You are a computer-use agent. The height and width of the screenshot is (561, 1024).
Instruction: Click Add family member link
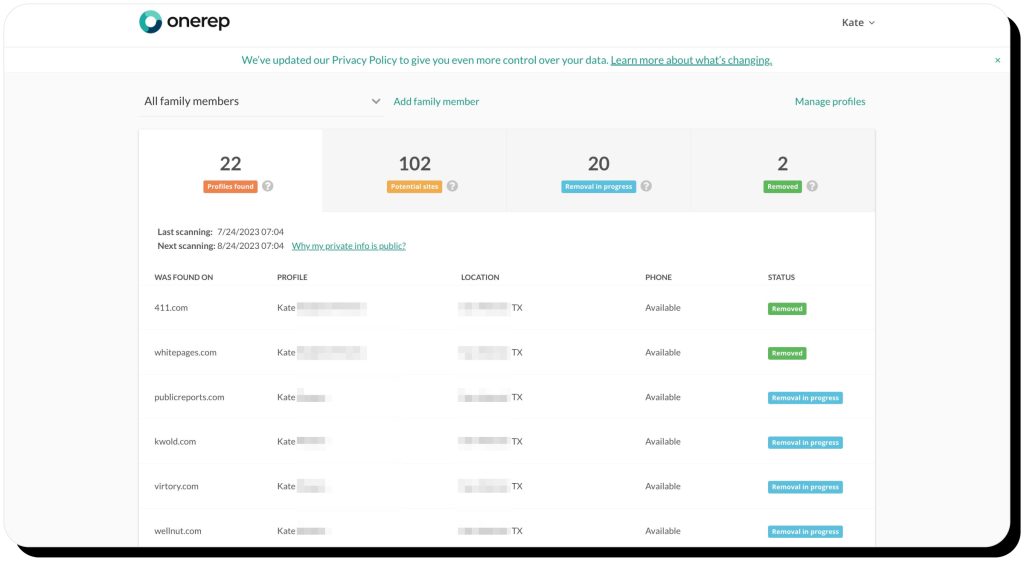(x=436, y=101)
